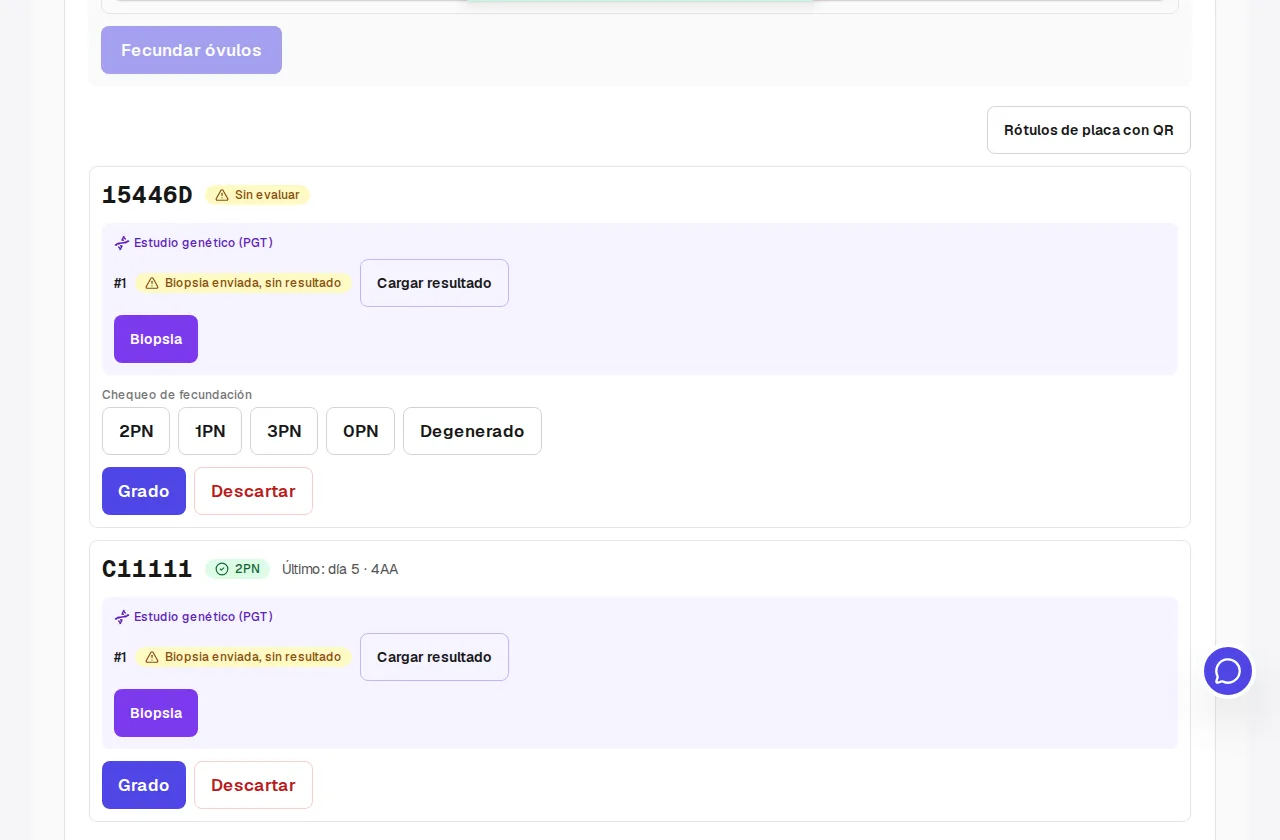Select 2PN fertilization check for 15446D
Screen dimensions: 1280x840
point(136,431)
